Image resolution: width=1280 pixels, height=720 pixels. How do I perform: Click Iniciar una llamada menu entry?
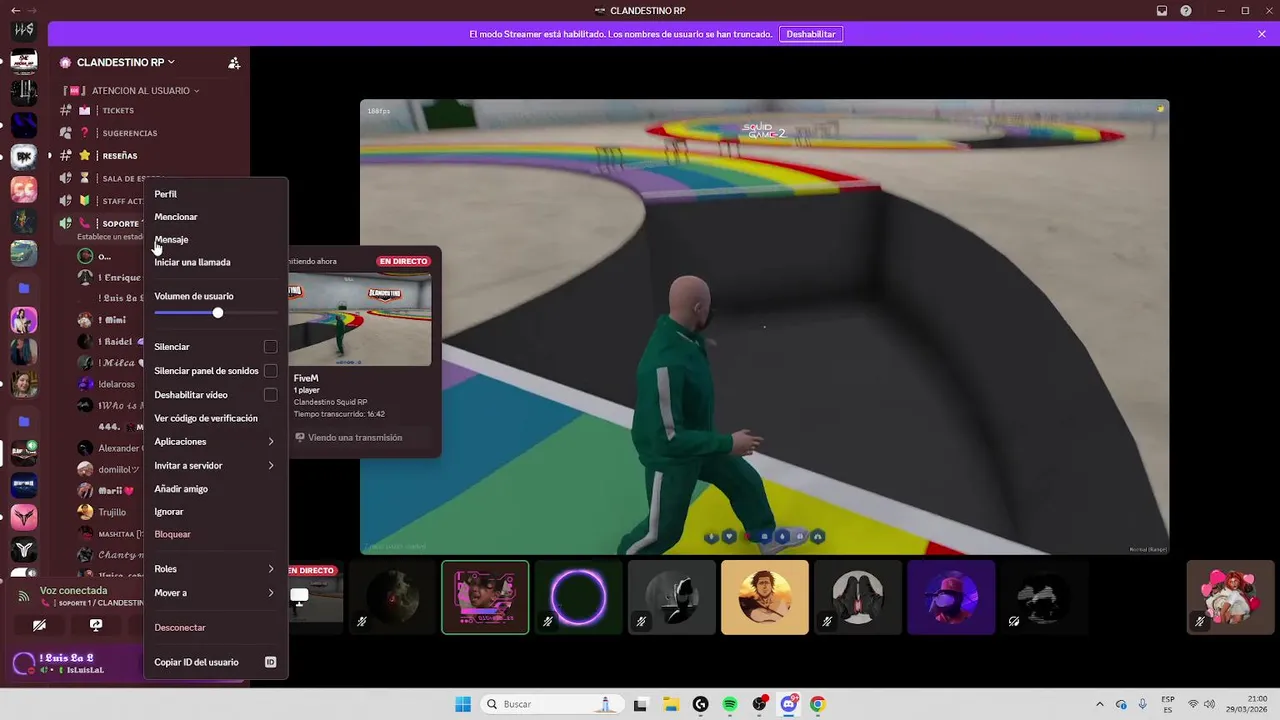click(x=216, y=262)
